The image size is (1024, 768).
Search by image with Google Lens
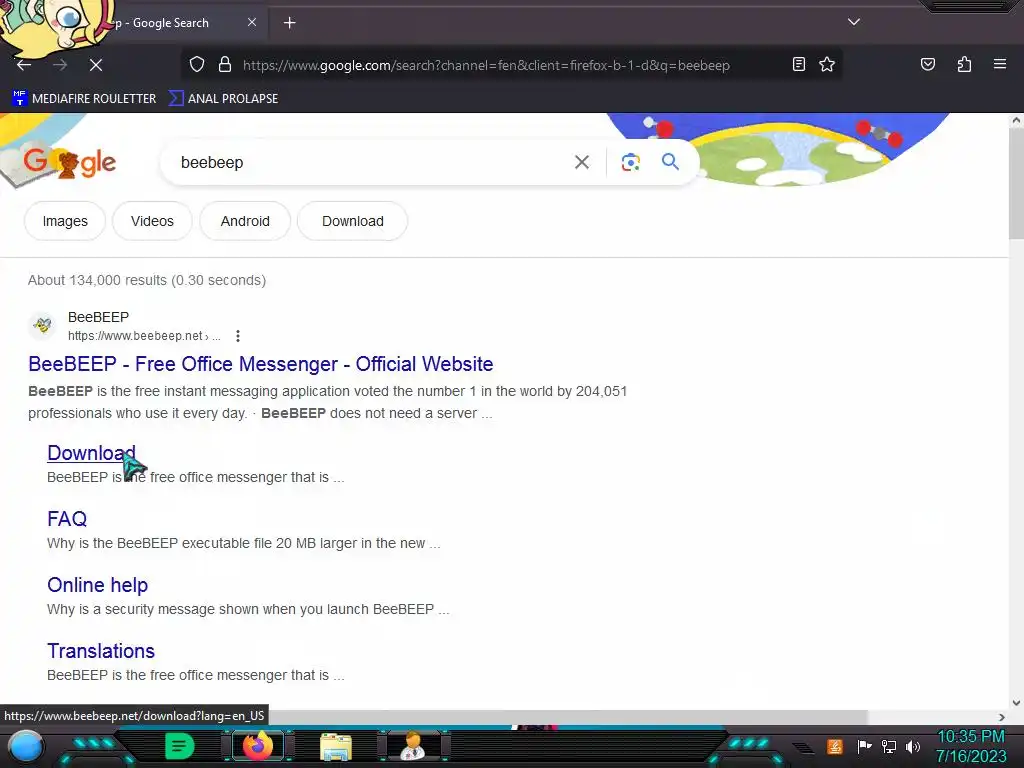coord(630,163)
